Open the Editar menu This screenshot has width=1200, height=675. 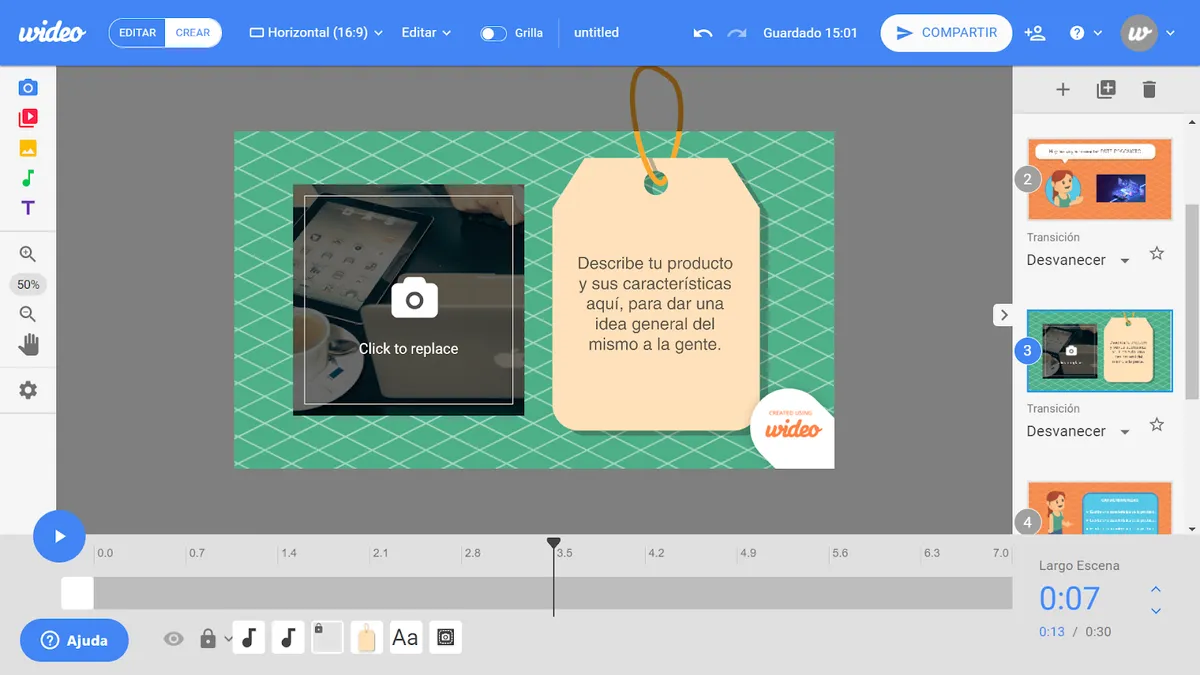(x=426, y=33)
